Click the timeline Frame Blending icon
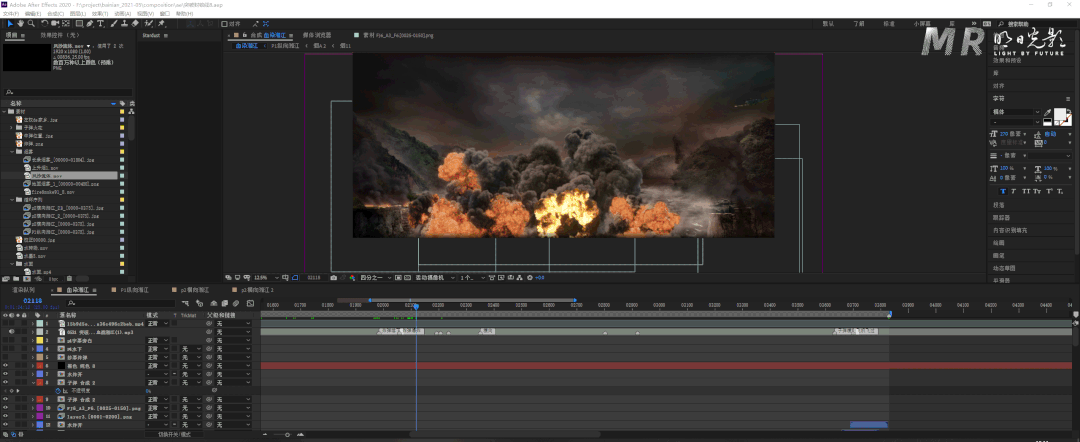 [225, 303]
